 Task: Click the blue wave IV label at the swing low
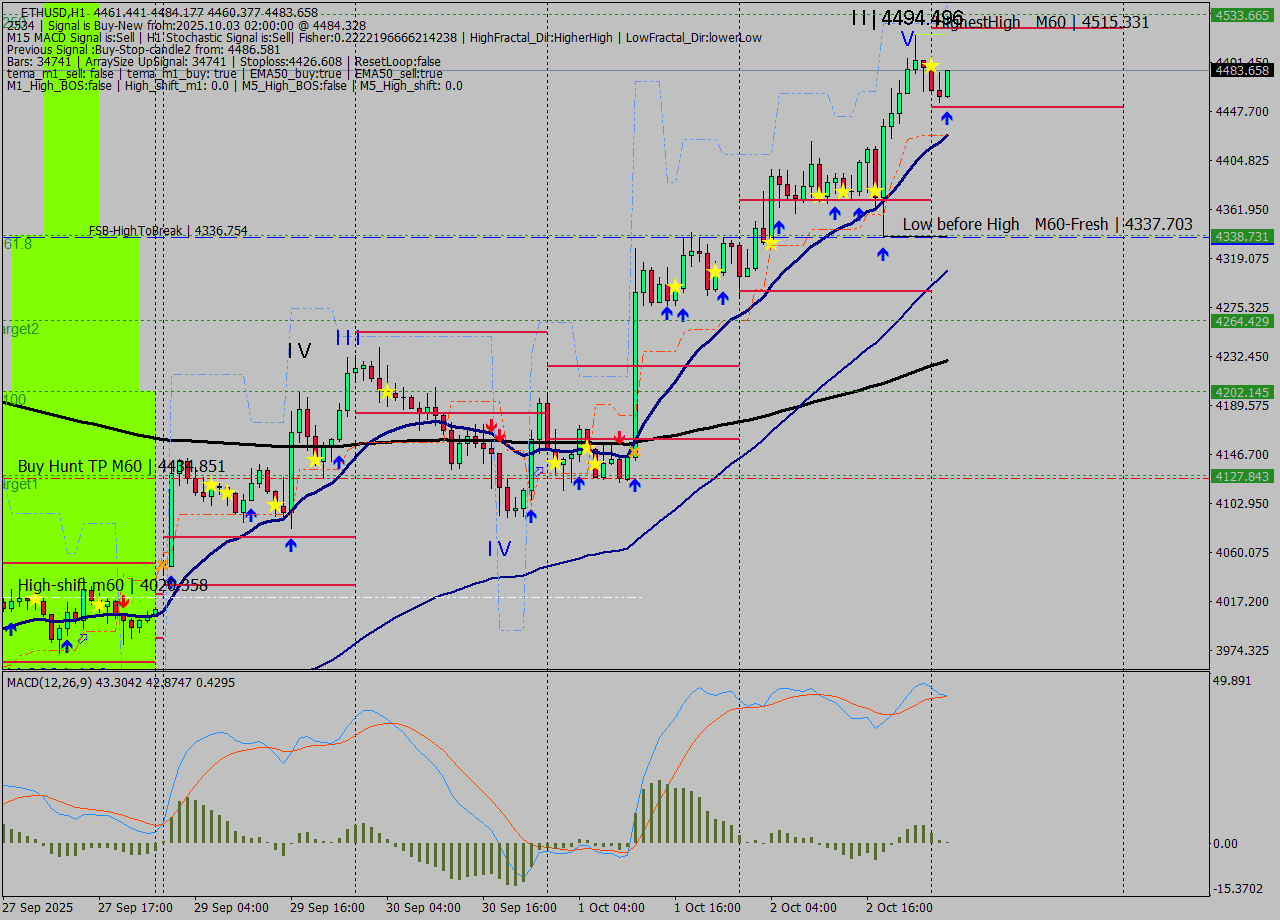coord(499,549)
